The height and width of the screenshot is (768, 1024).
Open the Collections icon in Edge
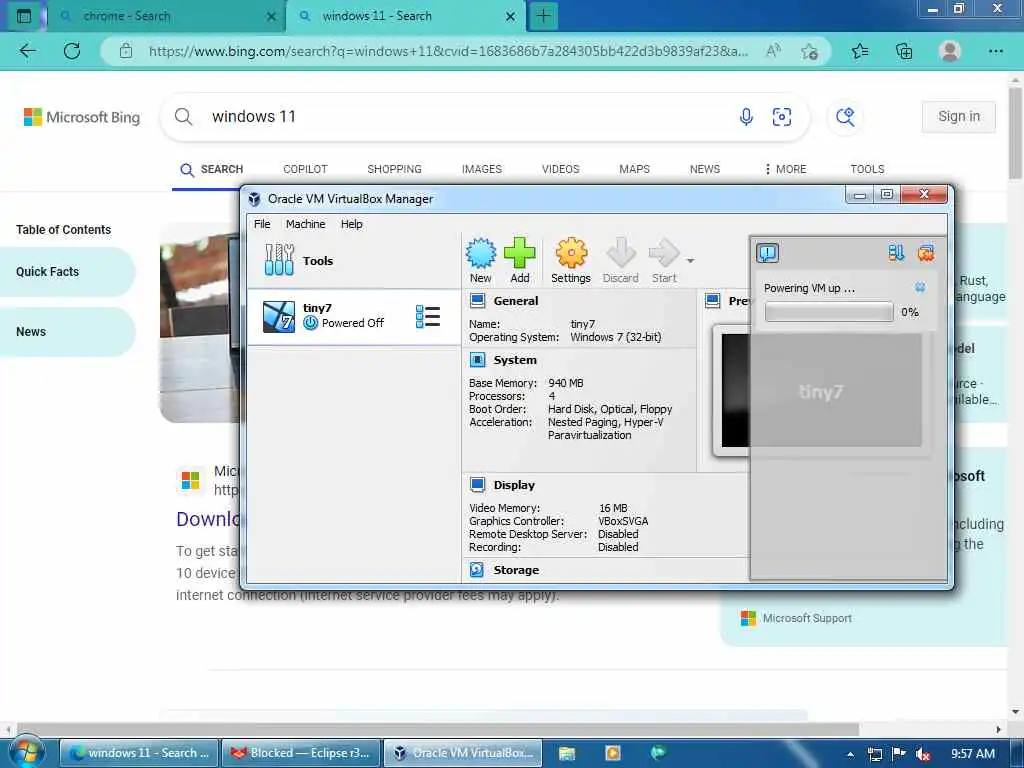pos(904,51)
